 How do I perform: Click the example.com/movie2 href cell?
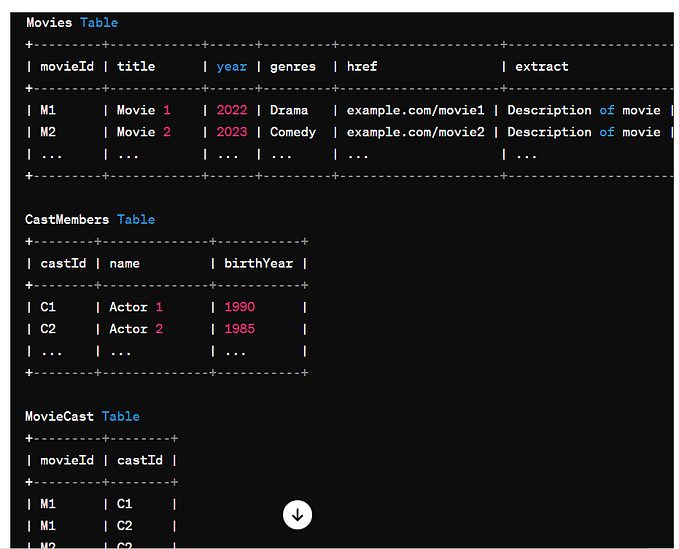click(415, 132)
